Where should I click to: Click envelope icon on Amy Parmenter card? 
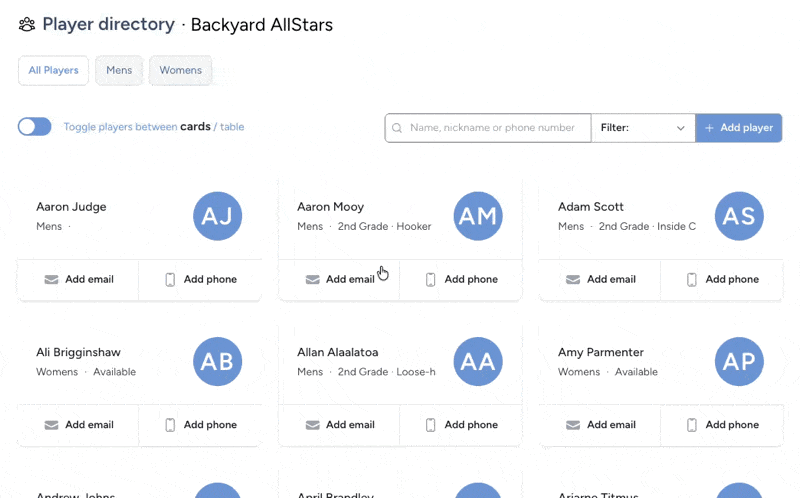coord(573,425)
